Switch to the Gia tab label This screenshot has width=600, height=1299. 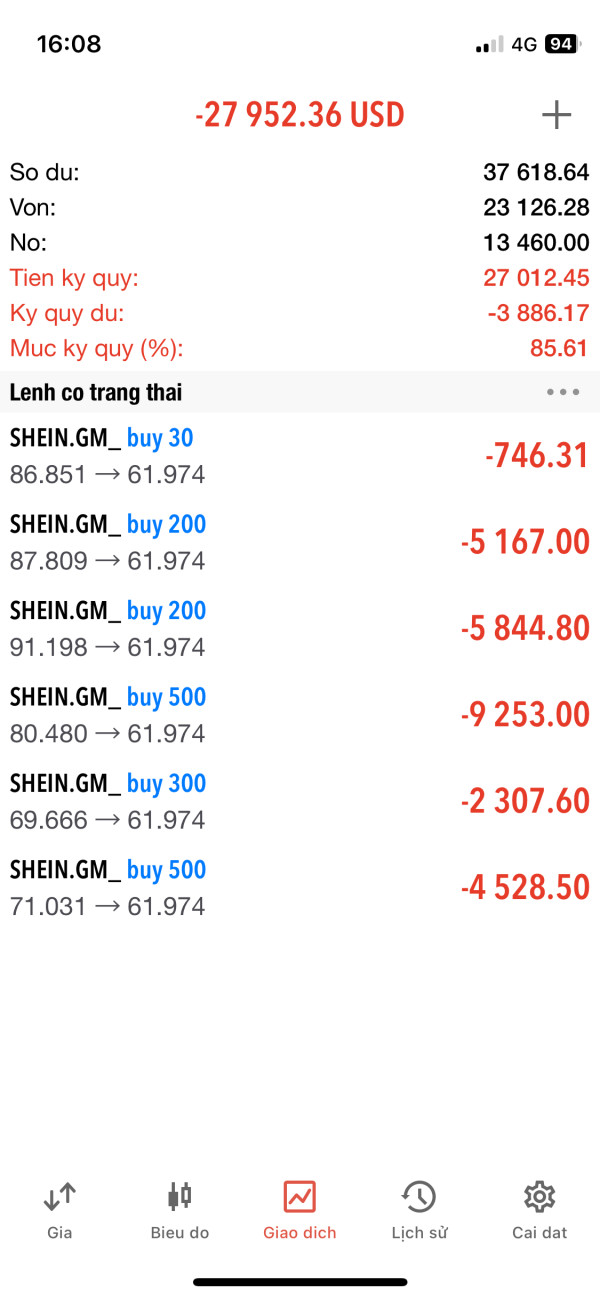pos(60,1233)
